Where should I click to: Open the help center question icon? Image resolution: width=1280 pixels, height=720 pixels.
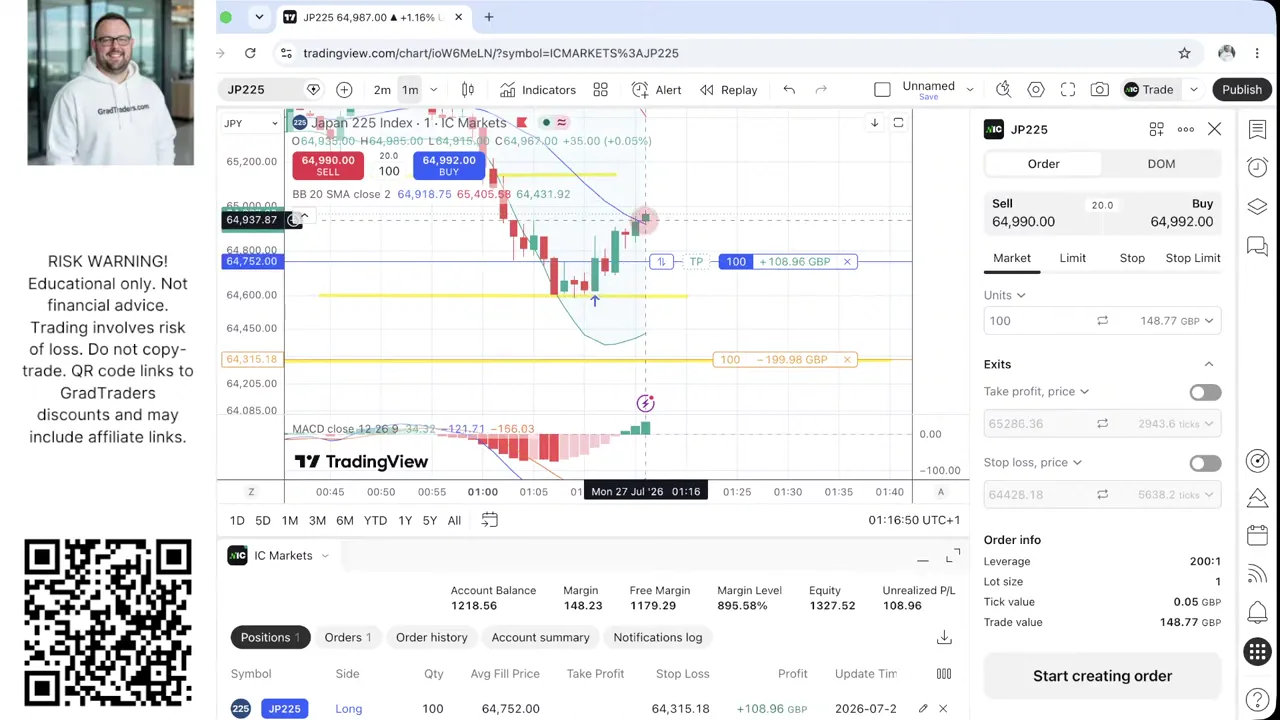[x=1257, y=699]
